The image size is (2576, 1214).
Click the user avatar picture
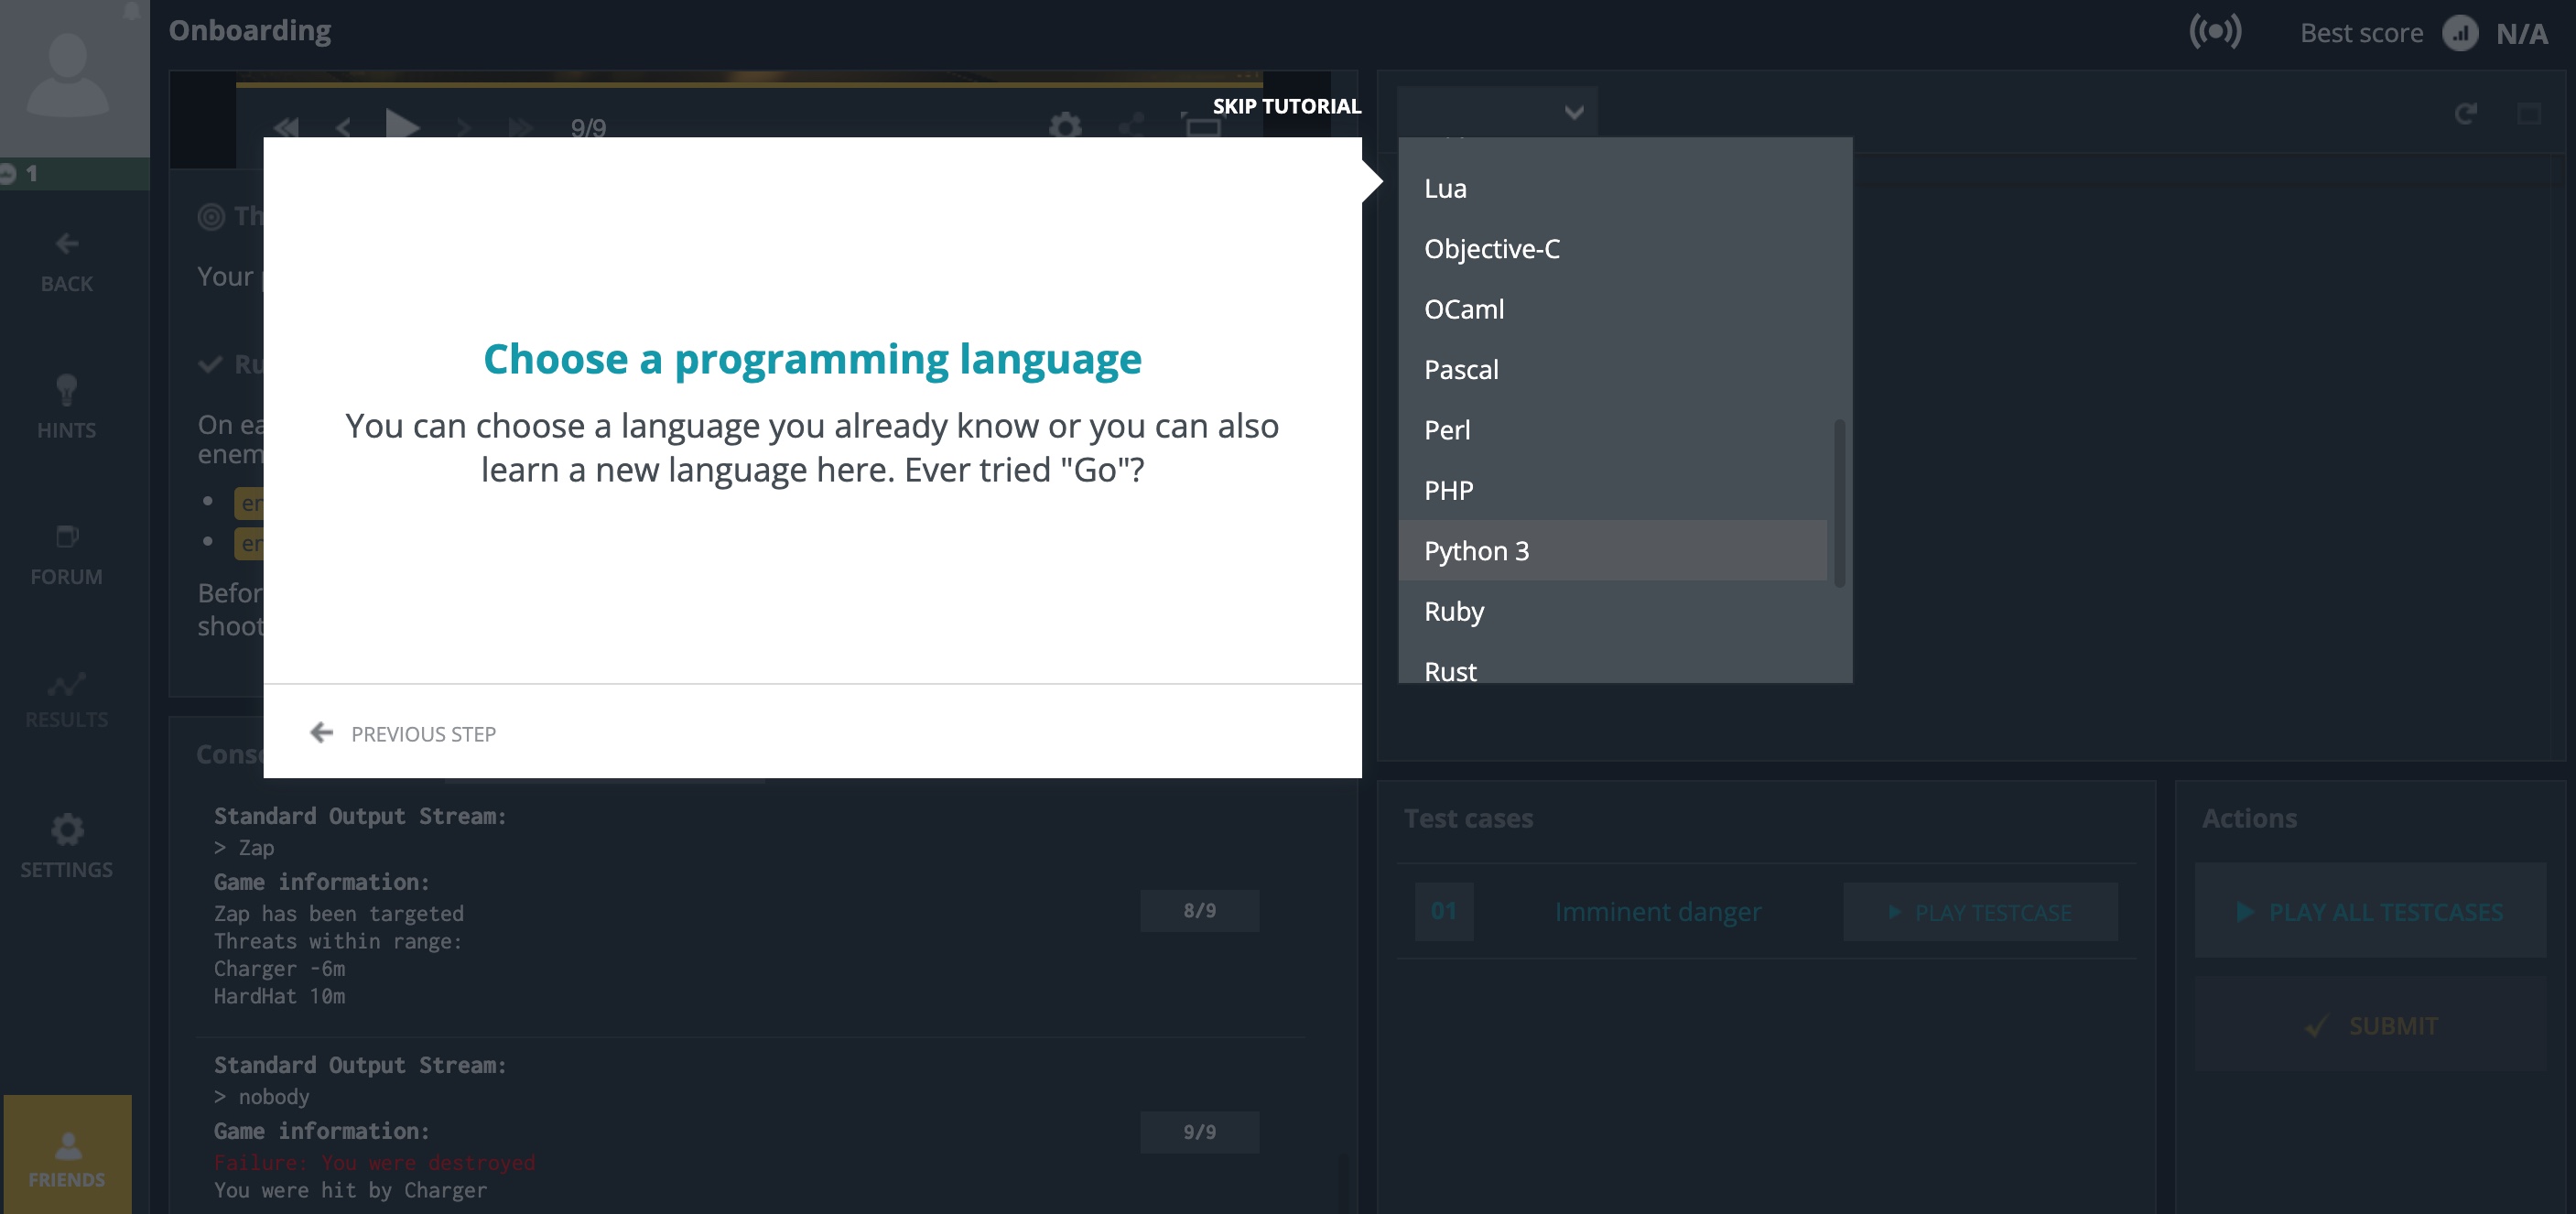point(67,77)
